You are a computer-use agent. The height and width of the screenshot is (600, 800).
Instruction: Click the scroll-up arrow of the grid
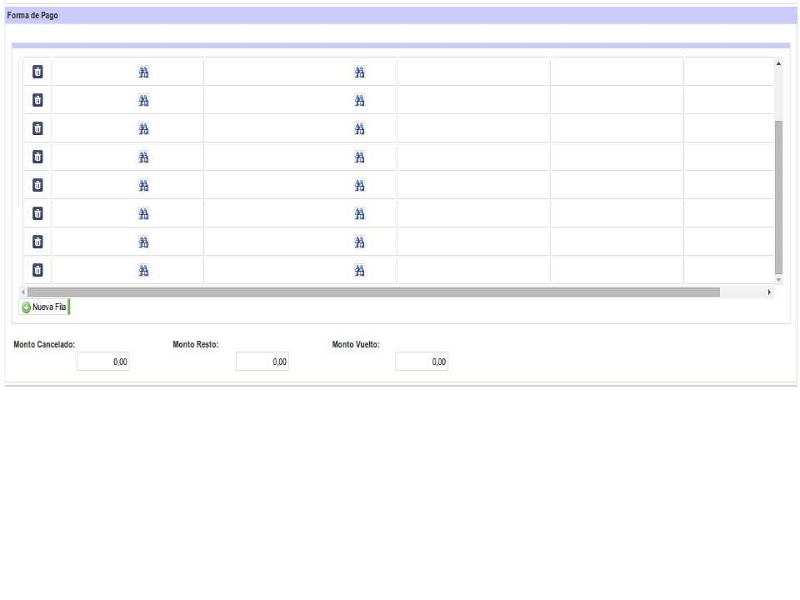779,64
